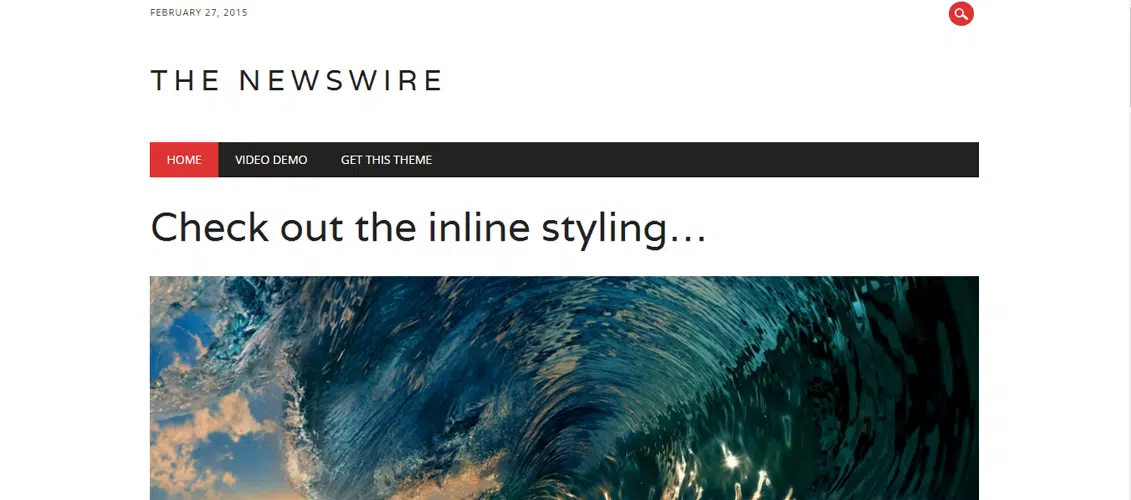Image resolution: width=1131 pixels, height=500 pixels.
Task: Click the word THE in the logo
Action: pos(185,80)
